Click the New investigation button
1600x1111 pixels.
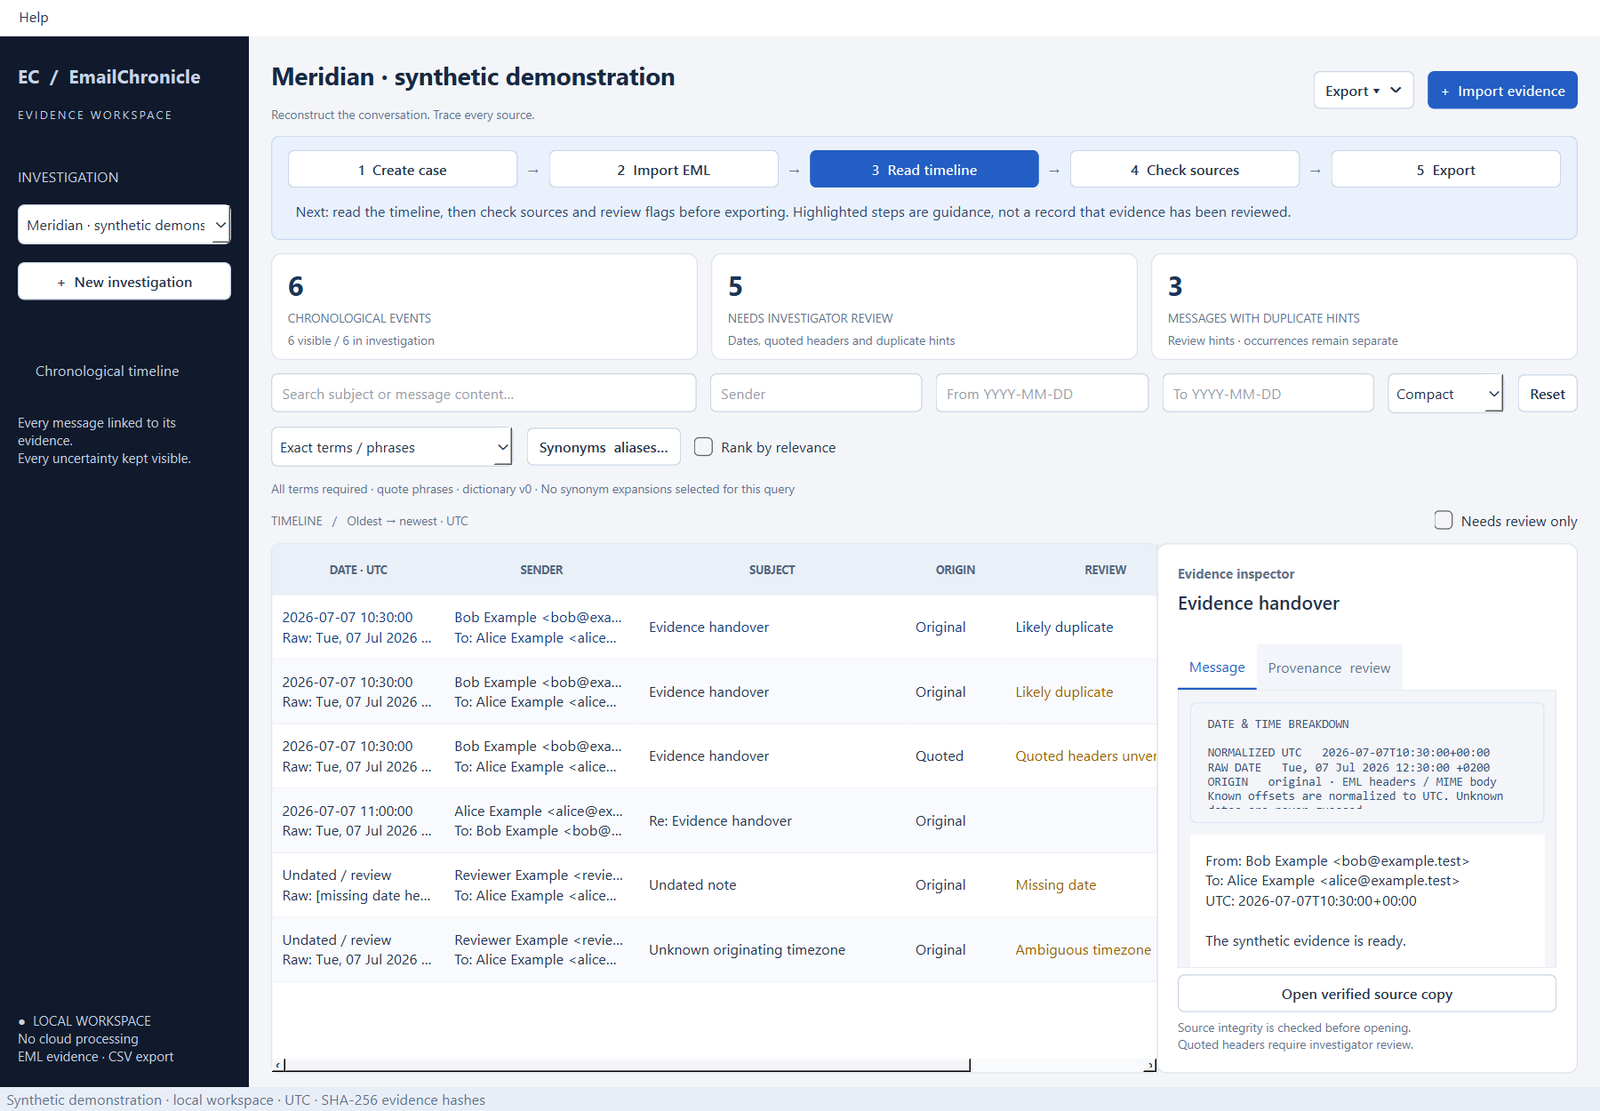coord(124,282)
